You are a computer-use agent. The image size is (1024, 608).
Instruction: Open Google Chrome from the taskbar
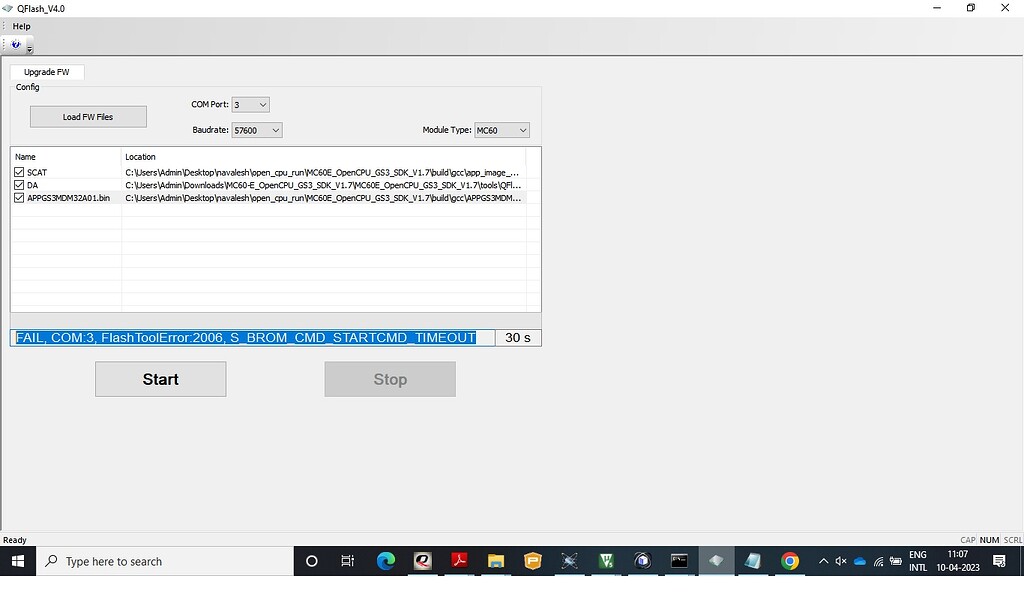click(x=790, y=561)
